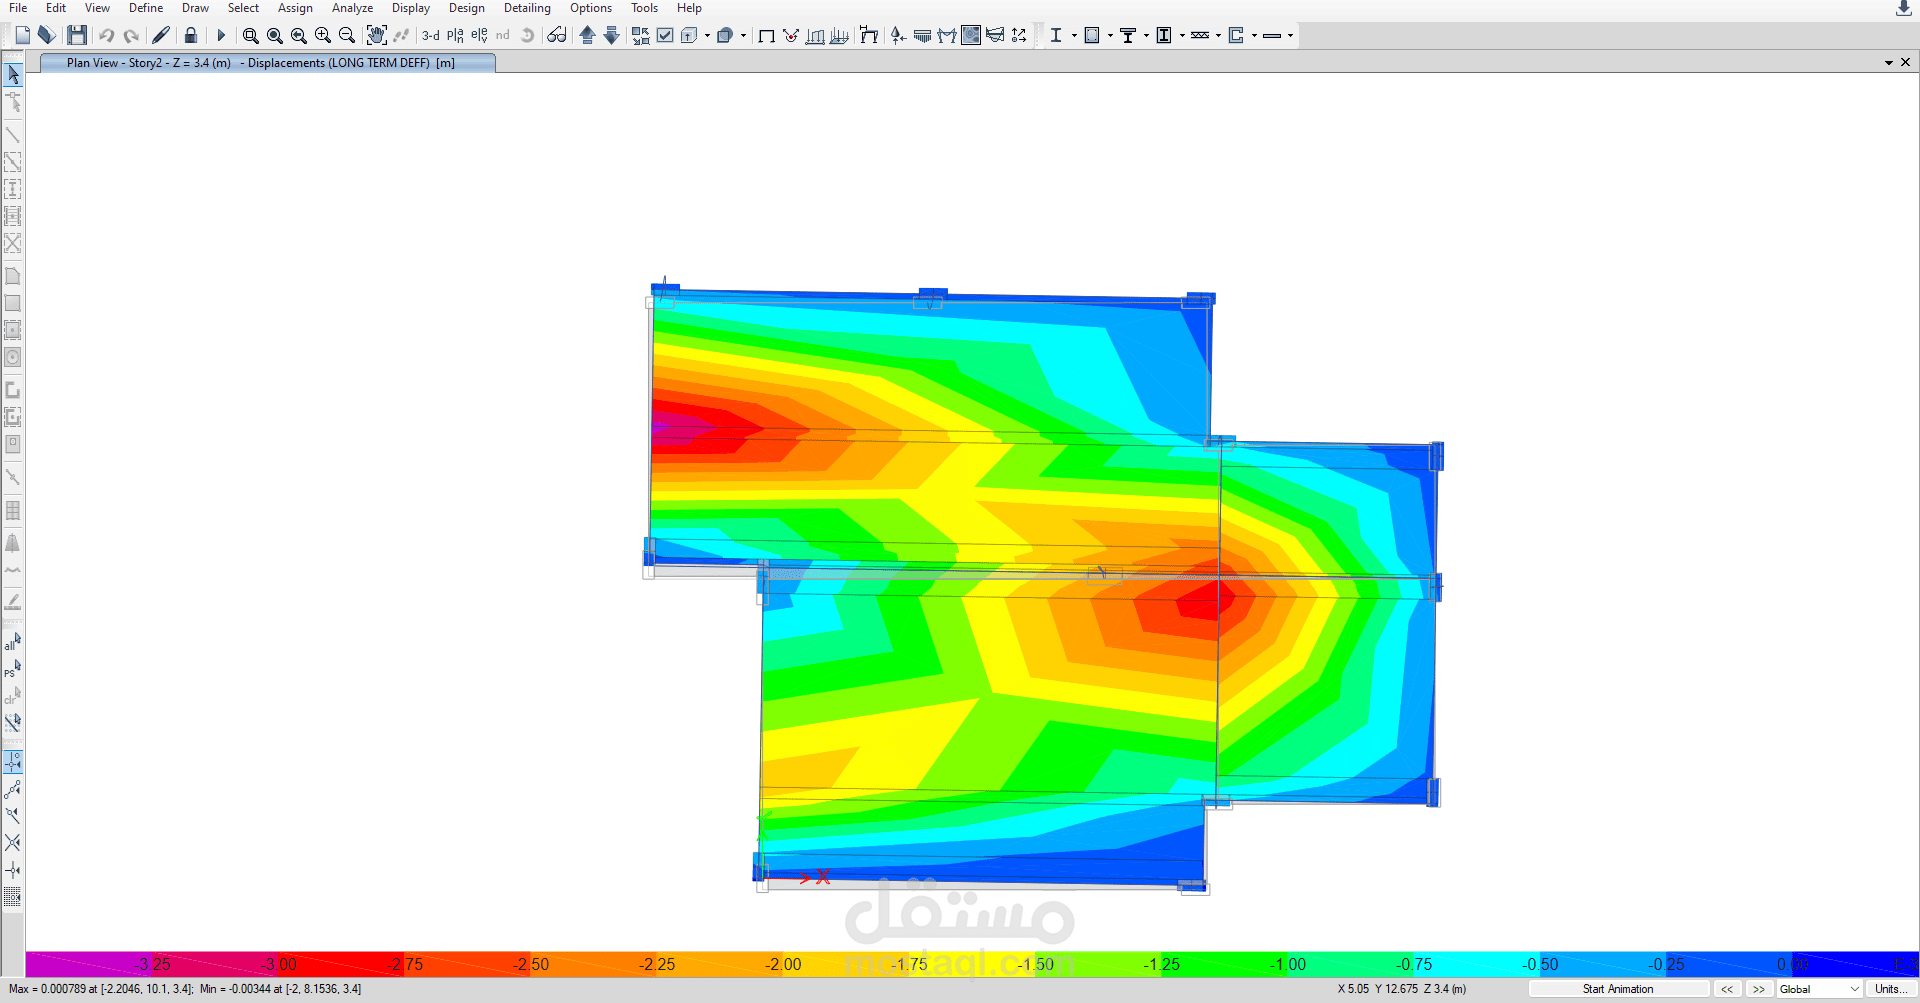Select the Plan View Story2 Displacements tab
1920x1003 pixels.
(268, 63)
